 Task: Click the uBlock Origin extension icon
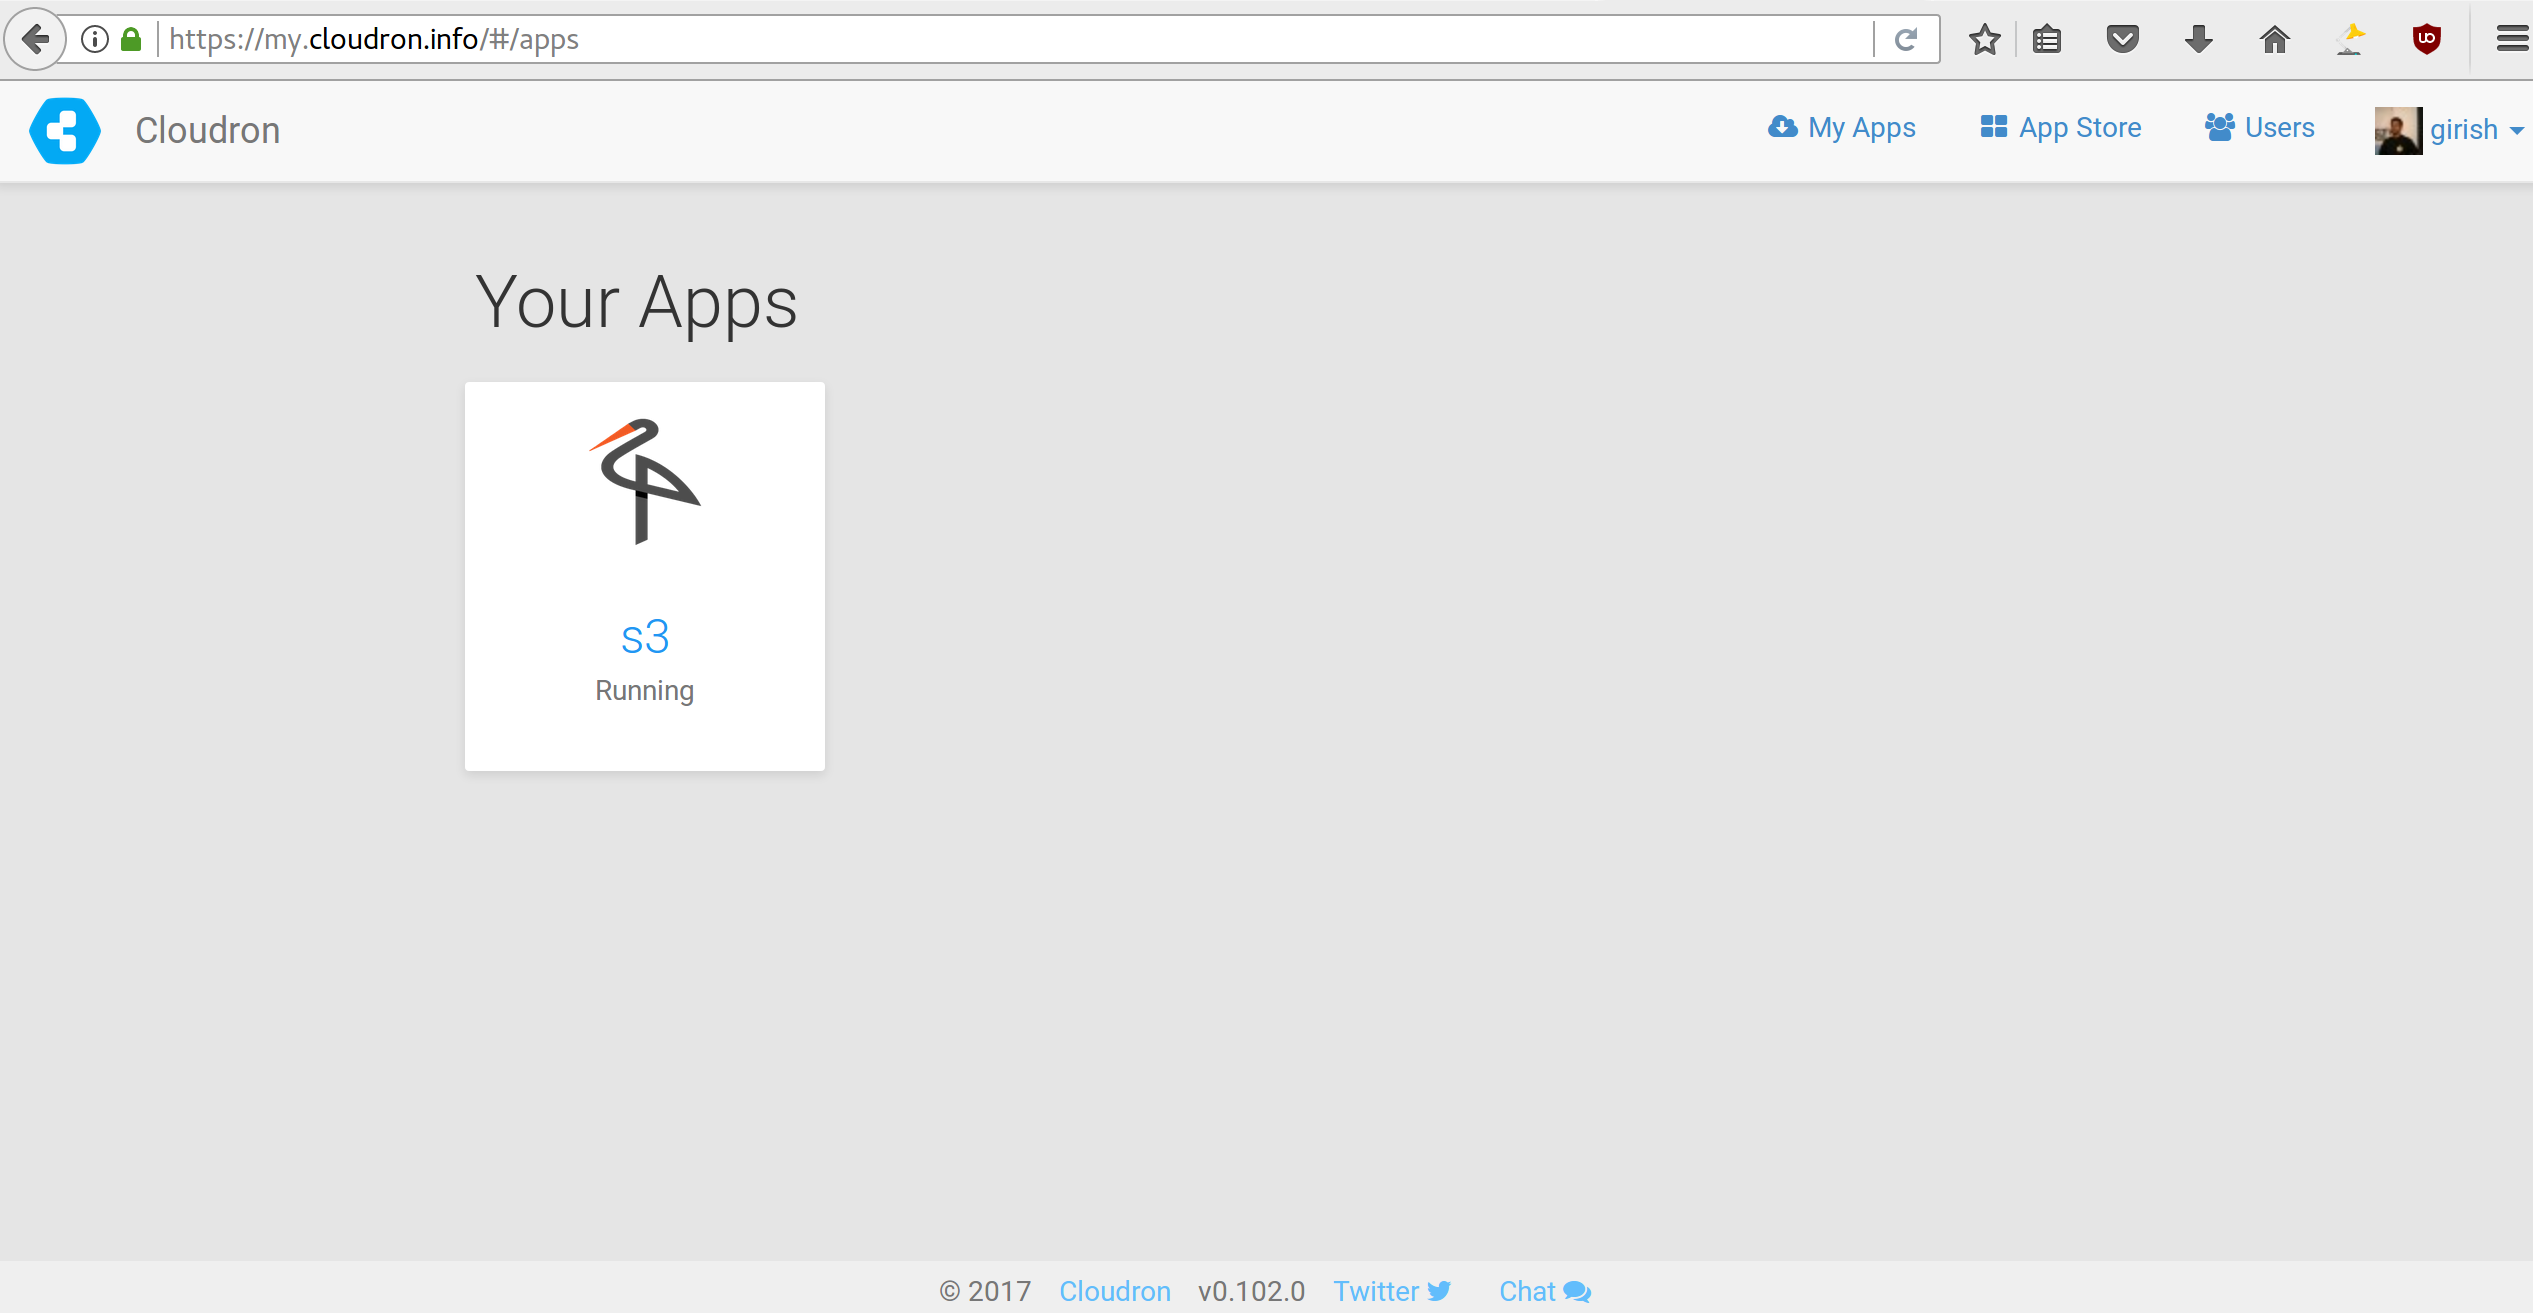2427,39
